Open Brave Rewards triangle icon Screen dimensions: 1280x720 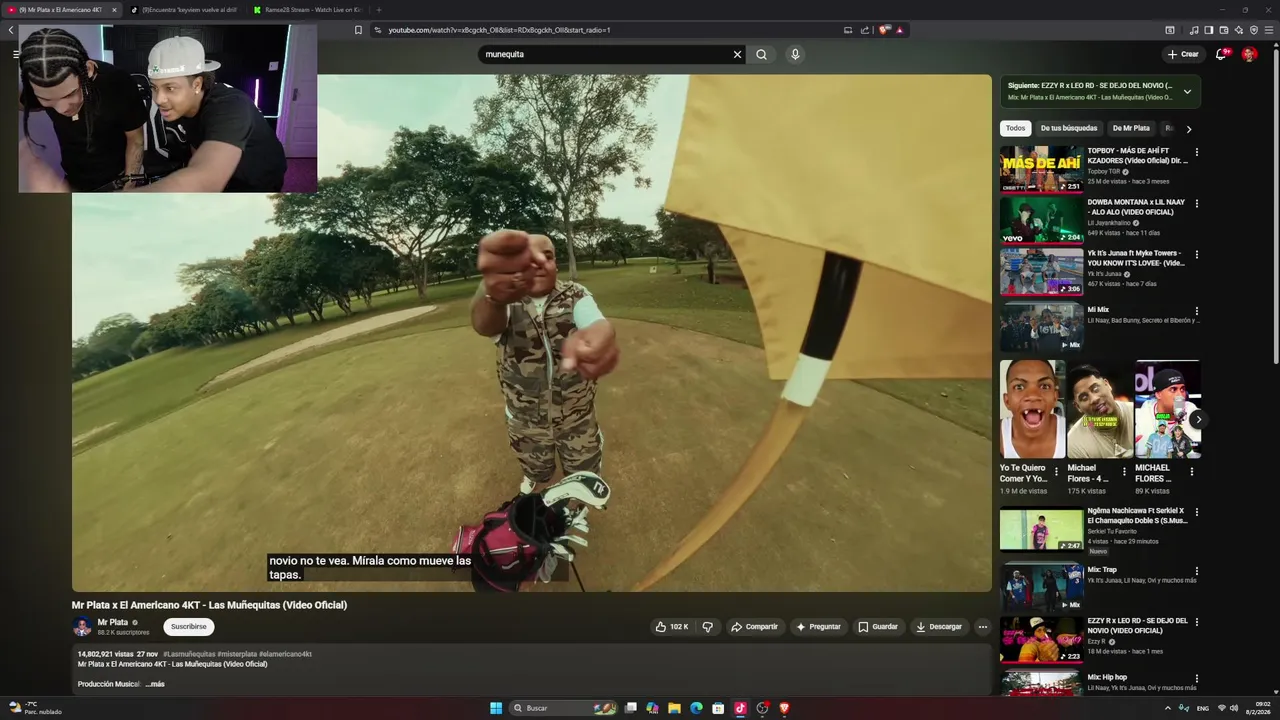(899, 30)
